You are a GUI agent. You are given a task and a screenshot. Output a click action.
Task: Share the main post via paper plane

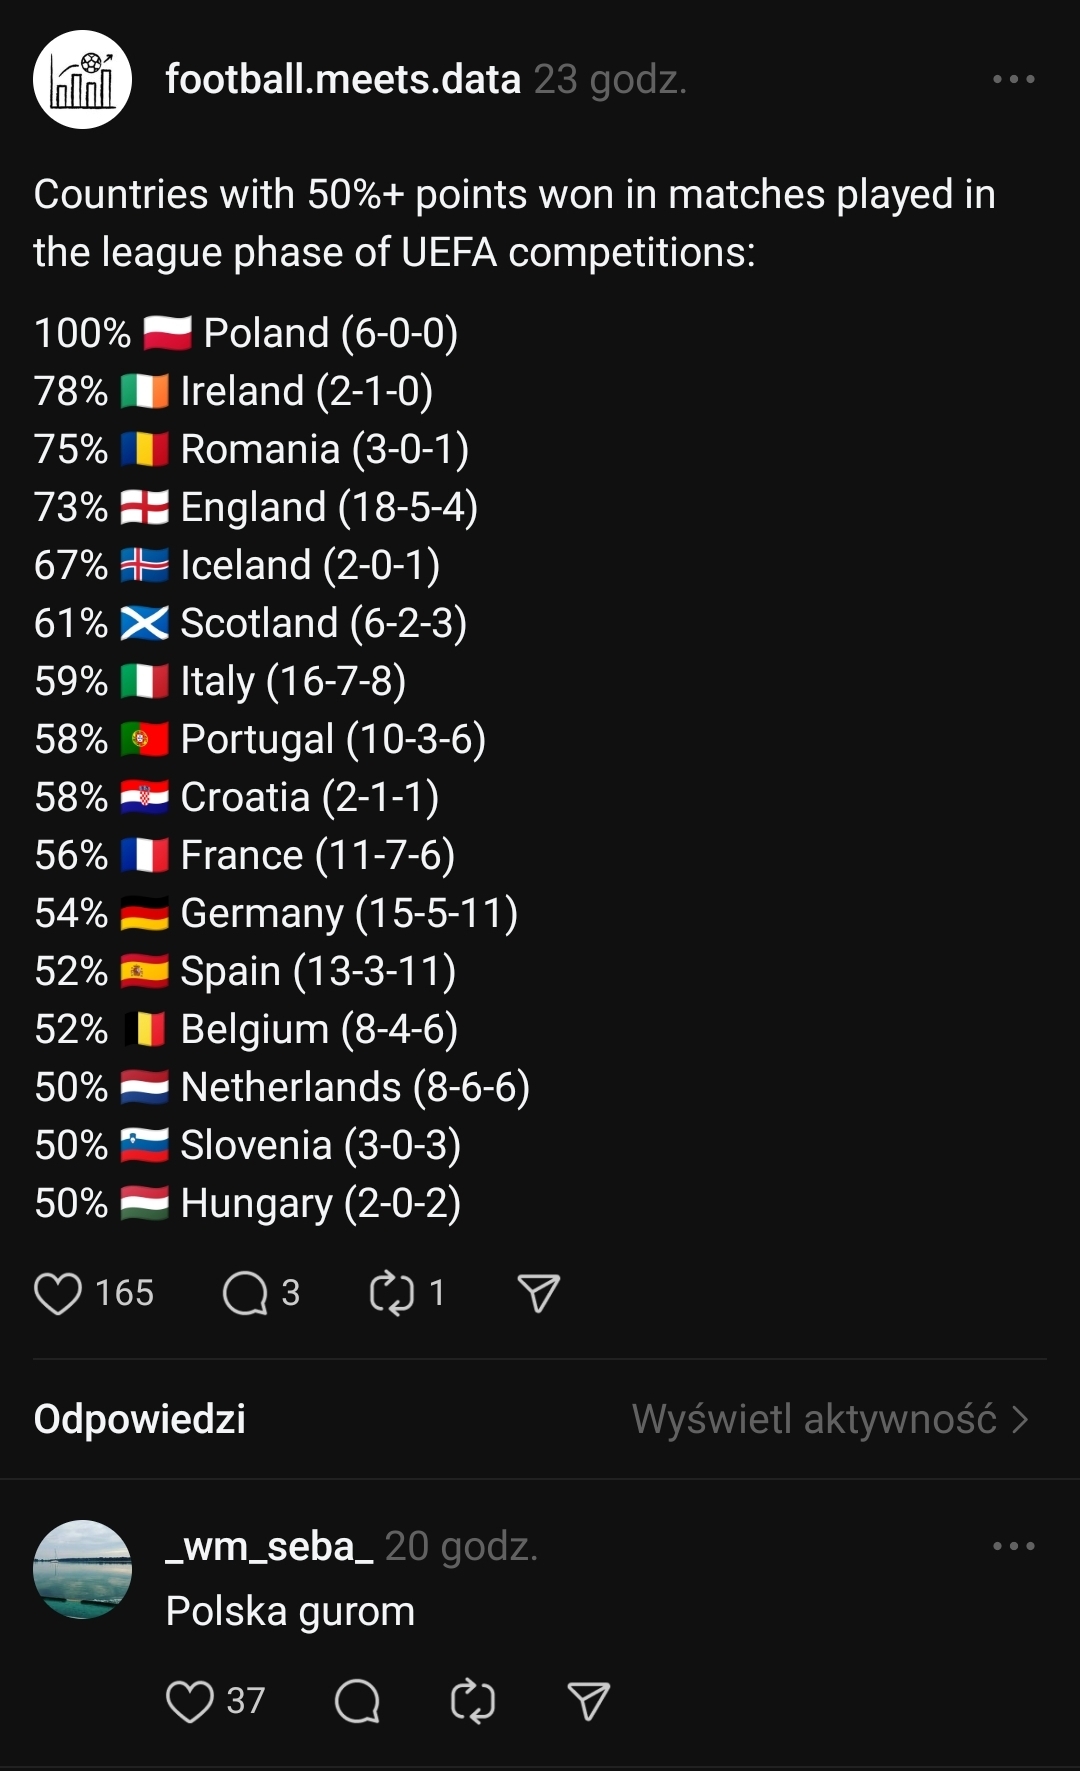(538, 1293)
